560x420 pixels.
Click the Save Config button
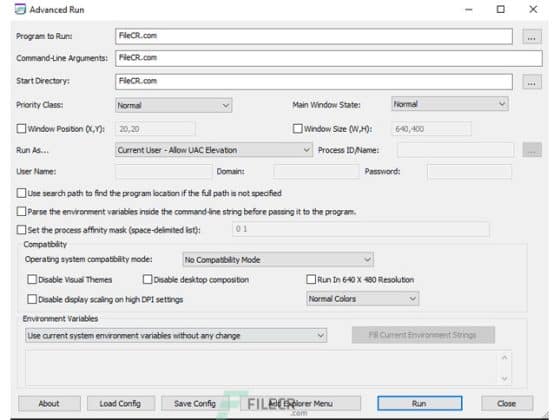(195, 404)
